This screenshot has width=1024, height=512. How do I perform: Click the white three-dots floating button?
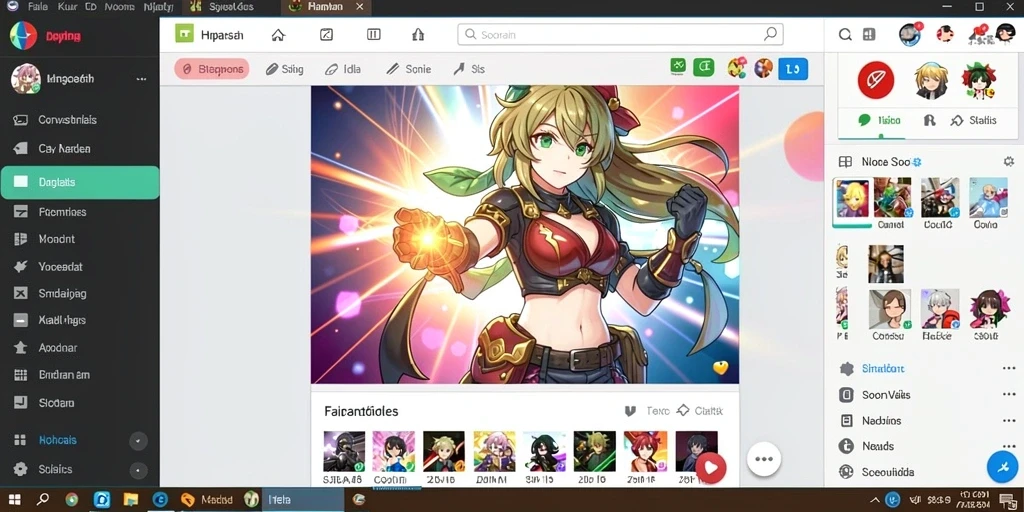(763, 458)
